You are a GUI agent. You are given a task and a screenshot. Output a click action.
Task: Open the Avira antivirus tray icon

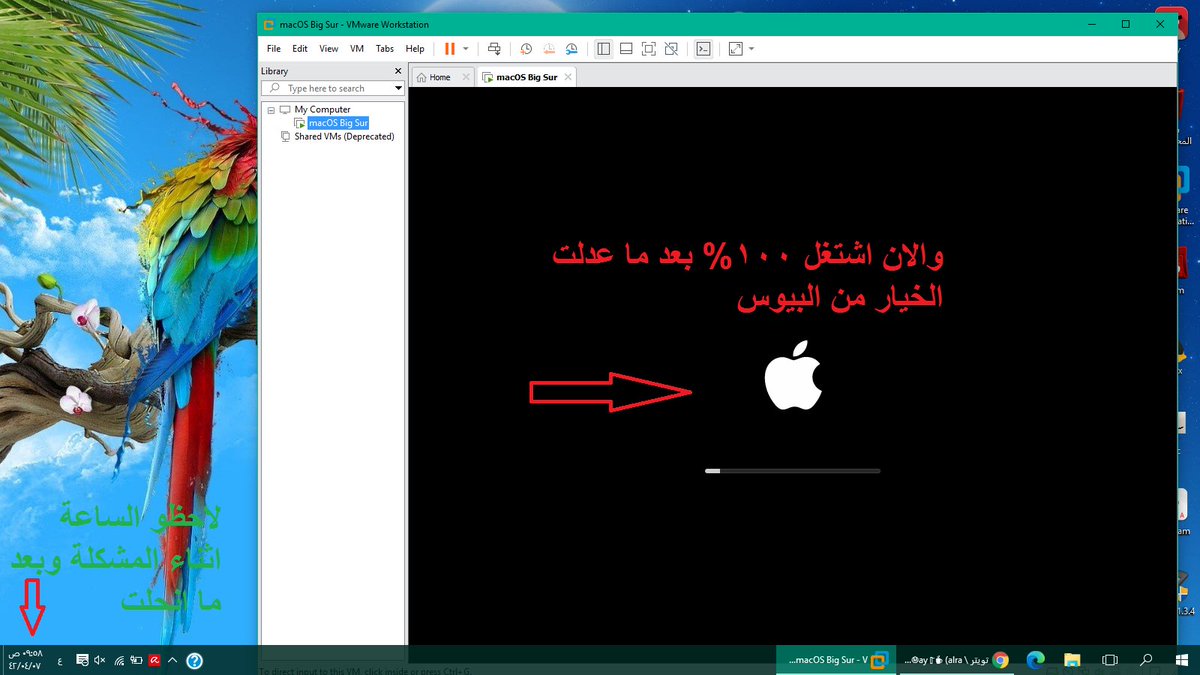(x=155, y=660)
